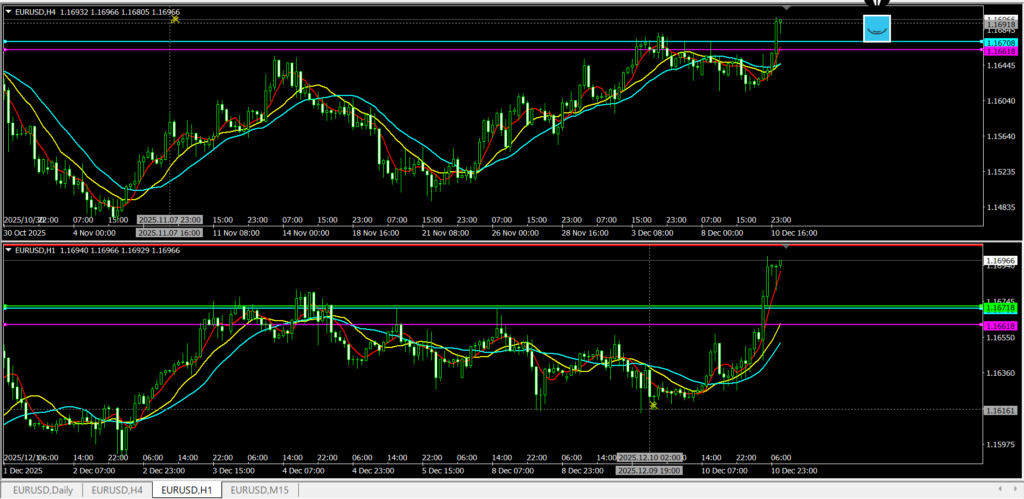Select magenta 1.16618 price label on H4 chart
Image resolution: width=1024 pixels, height=499 pixels.
click(x=1000, y=51)
